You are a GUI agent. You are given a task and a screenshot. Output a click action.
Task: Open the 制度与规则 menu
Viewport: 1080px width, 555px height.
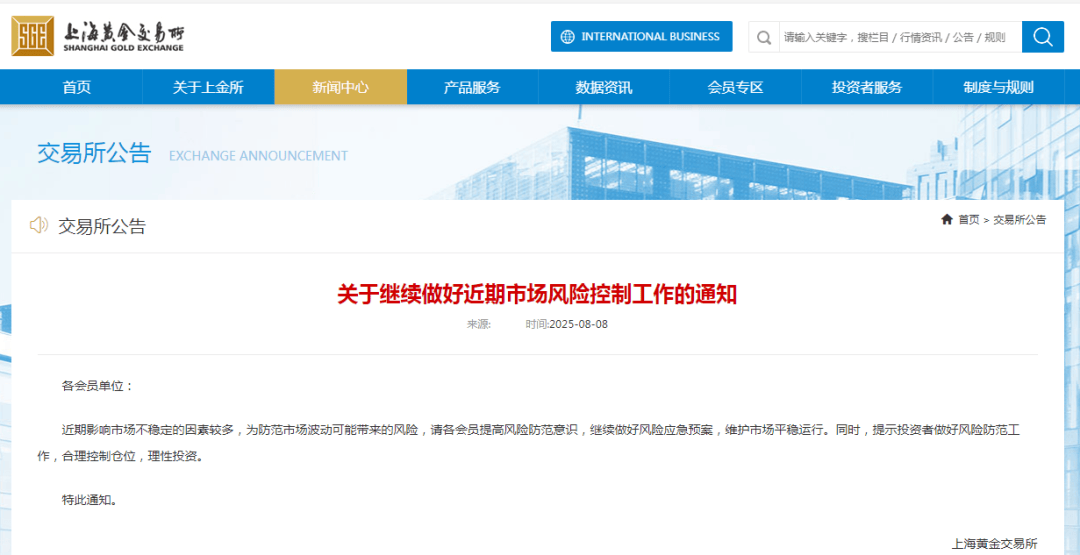[x=999, y=87]
